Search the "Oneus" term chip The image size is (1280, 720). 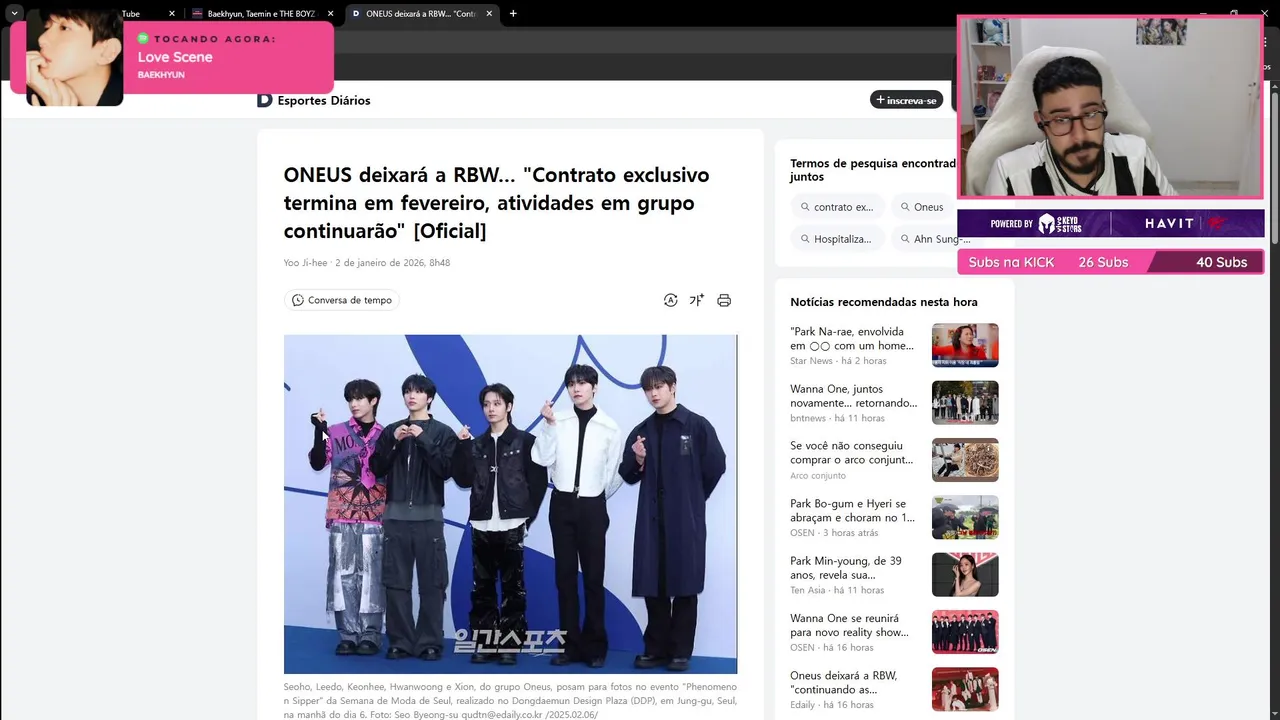click(922, 207)
